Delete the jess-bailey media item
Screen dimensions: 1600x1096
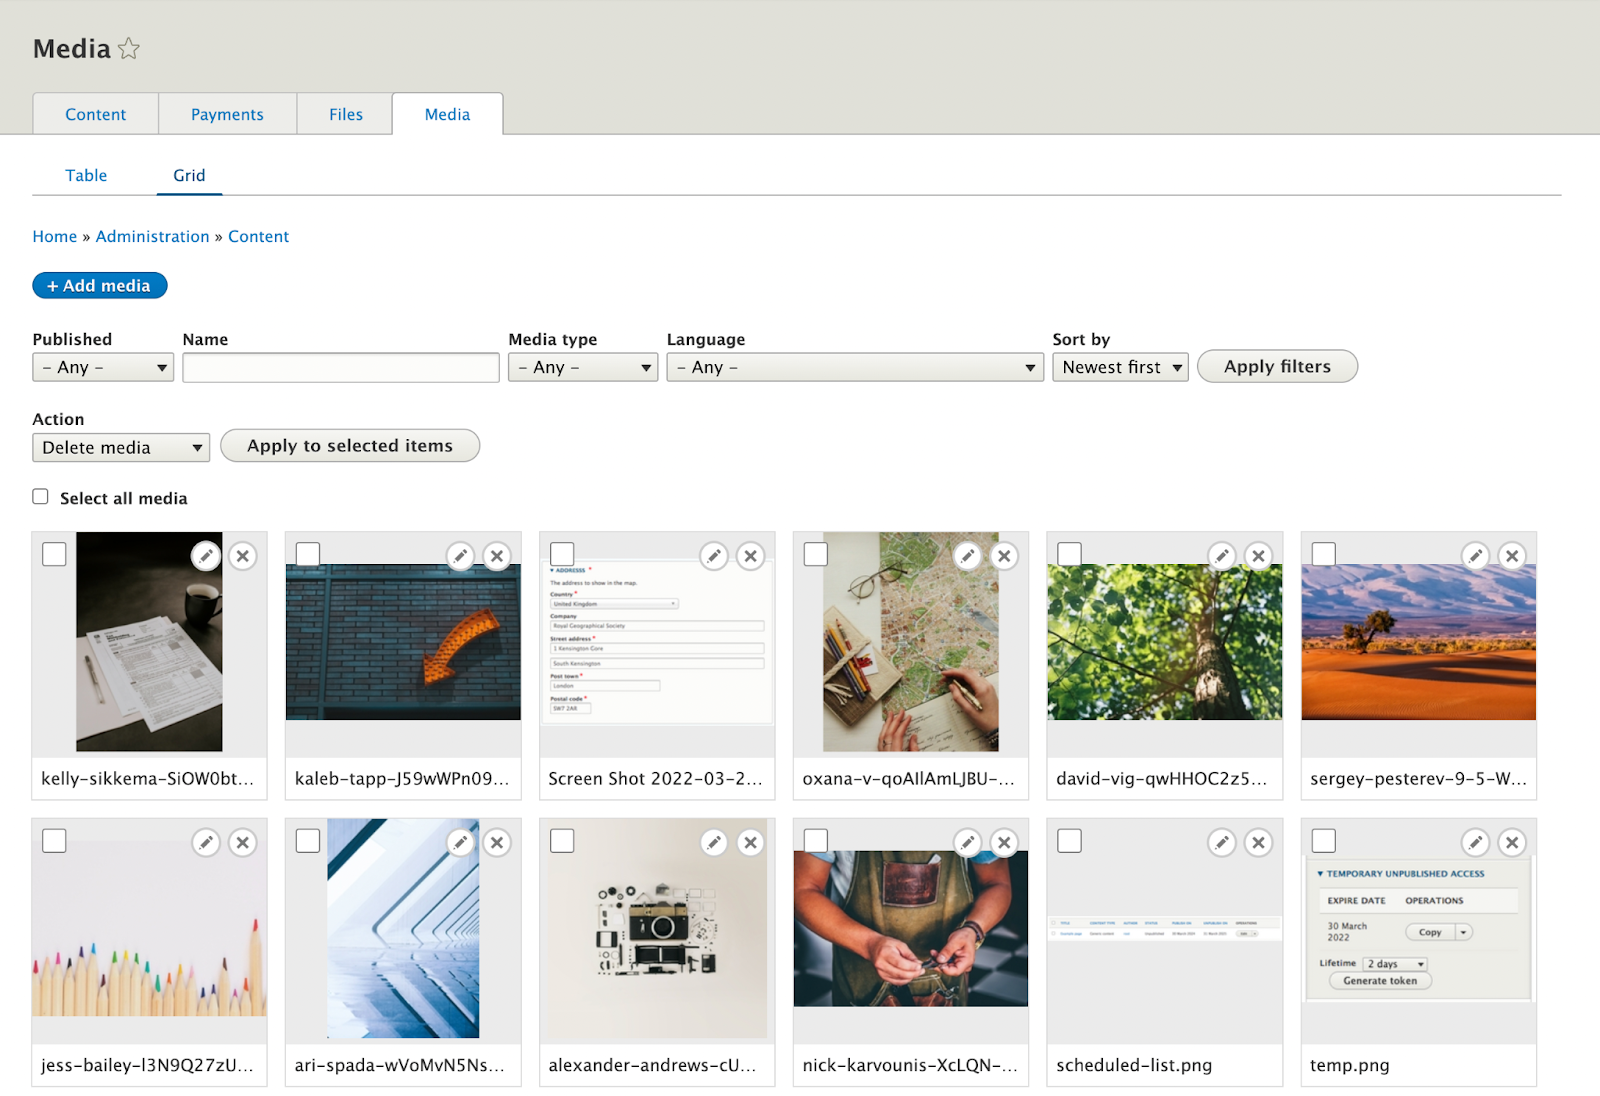243,843
